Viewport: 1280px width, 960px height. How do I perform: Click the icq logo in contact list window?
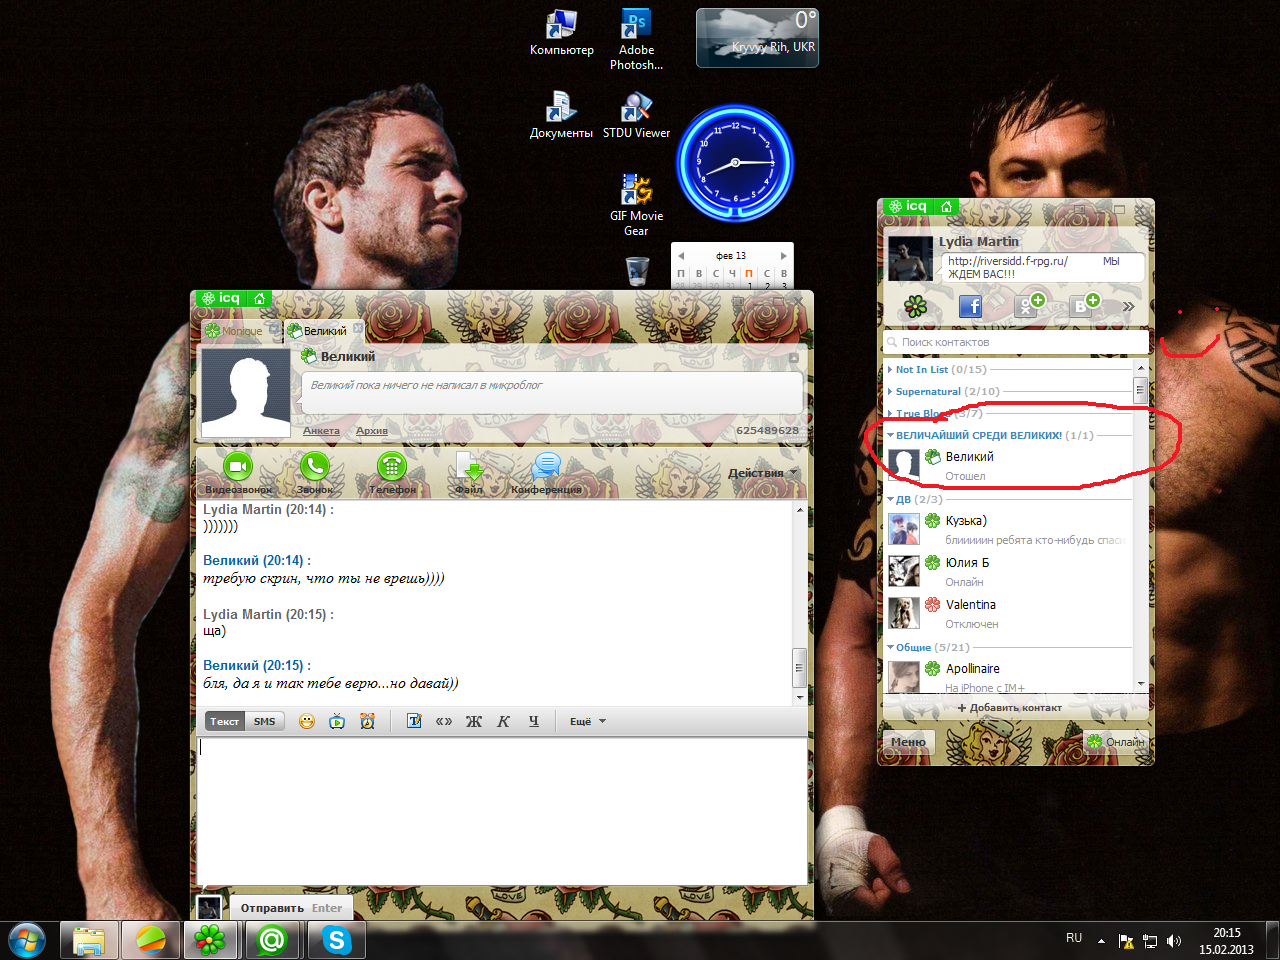pyautogui.click(x=908, y=206)
